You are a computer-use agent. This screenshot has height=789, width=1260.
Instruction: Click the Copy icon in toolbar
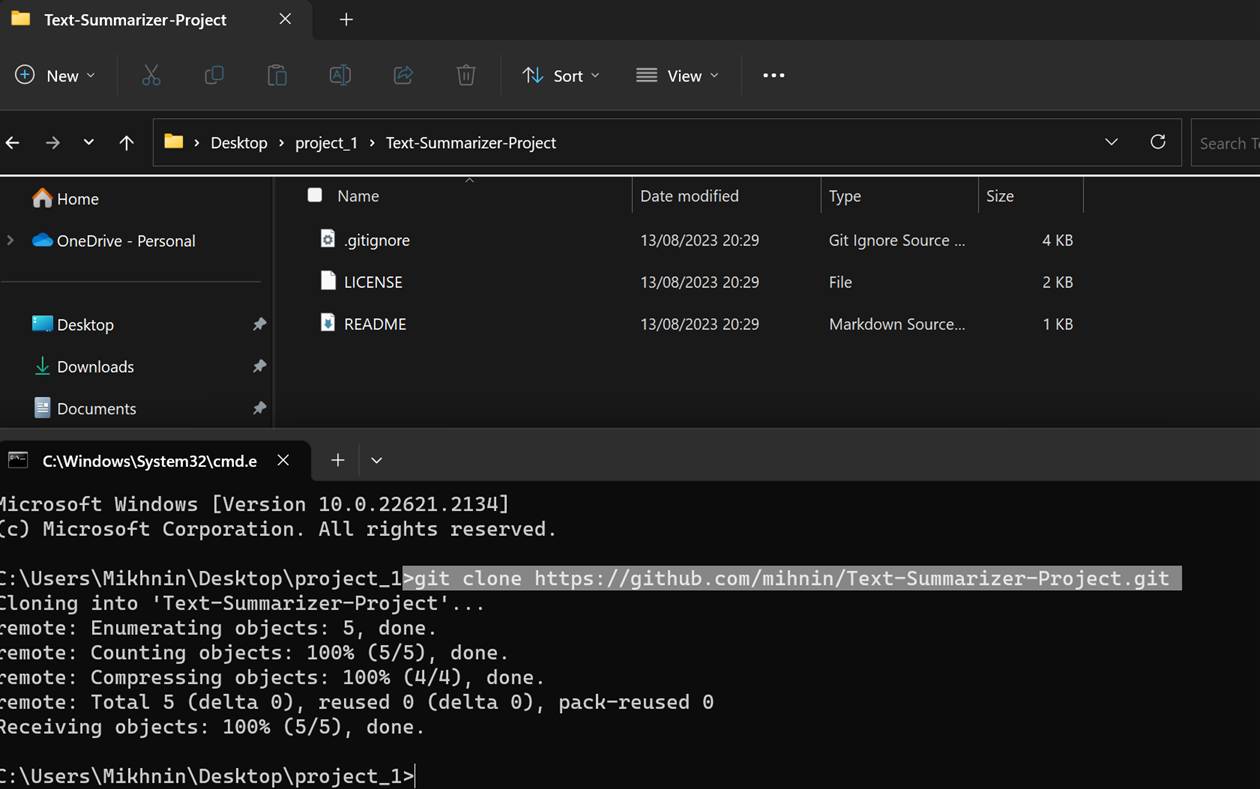click(x=214, y=76)
